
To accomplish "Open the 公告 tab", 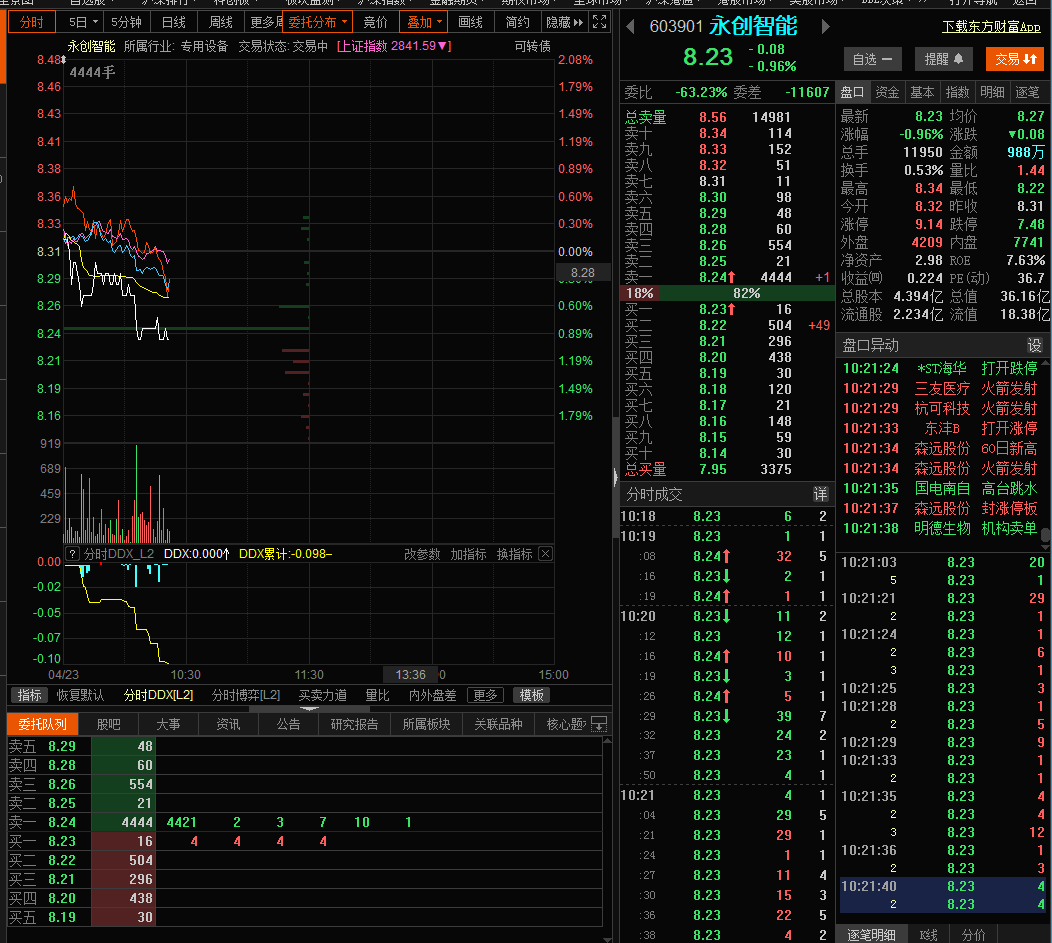I will 288,724.
